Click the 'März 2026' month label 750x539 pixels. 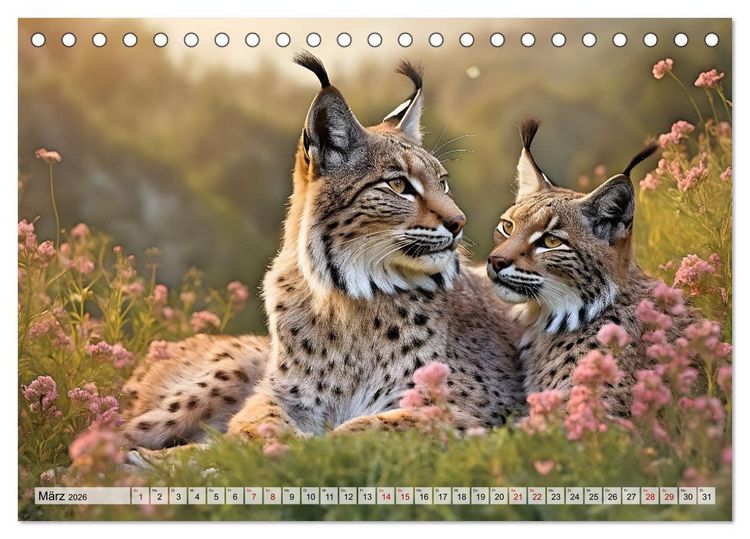point(63,496)
